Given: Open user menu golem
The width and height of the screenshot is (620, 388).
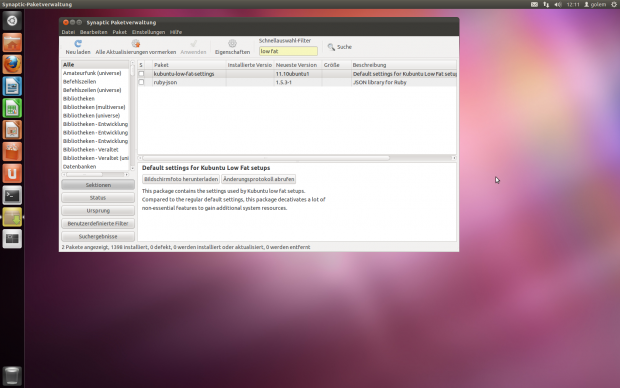Looking at the screenshot, I should (595, 4).
